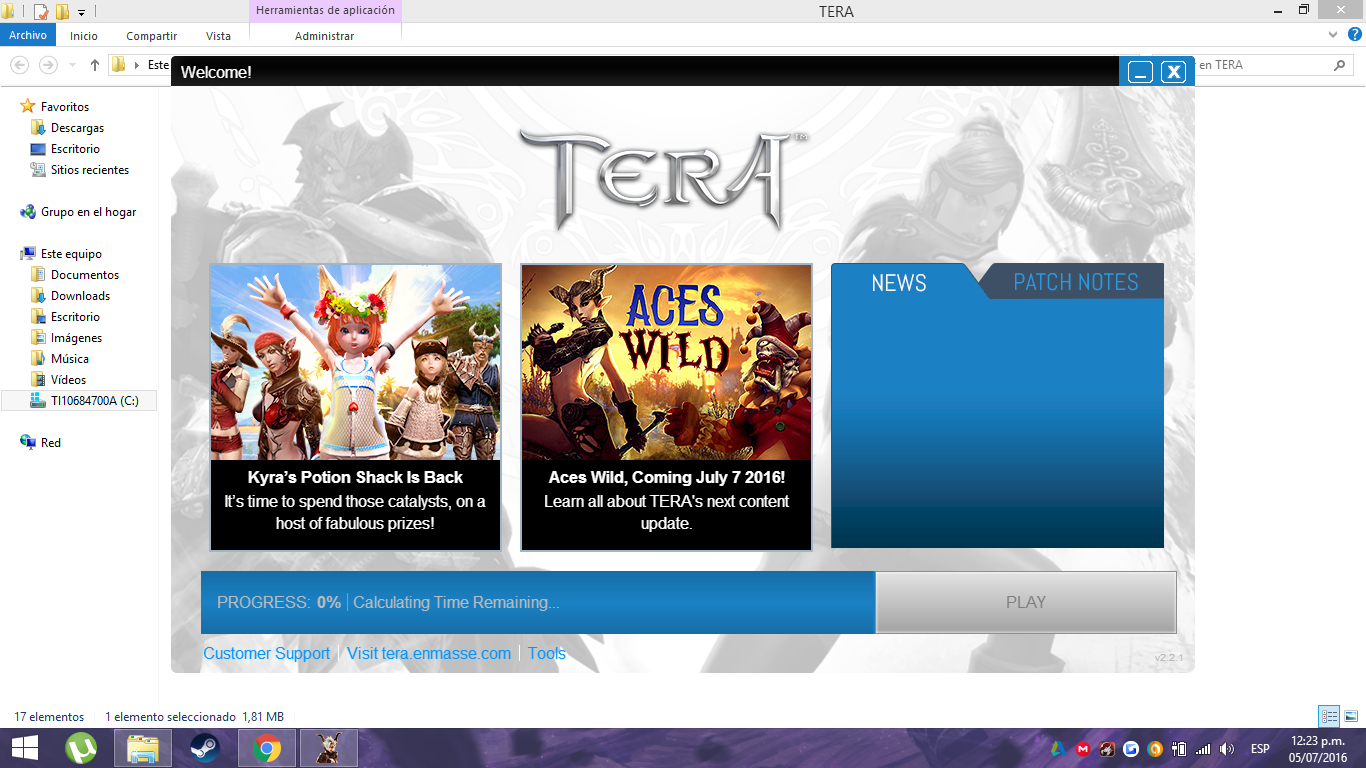
Task: Open the volume speaker tray icon
Action: (1227, 748)
